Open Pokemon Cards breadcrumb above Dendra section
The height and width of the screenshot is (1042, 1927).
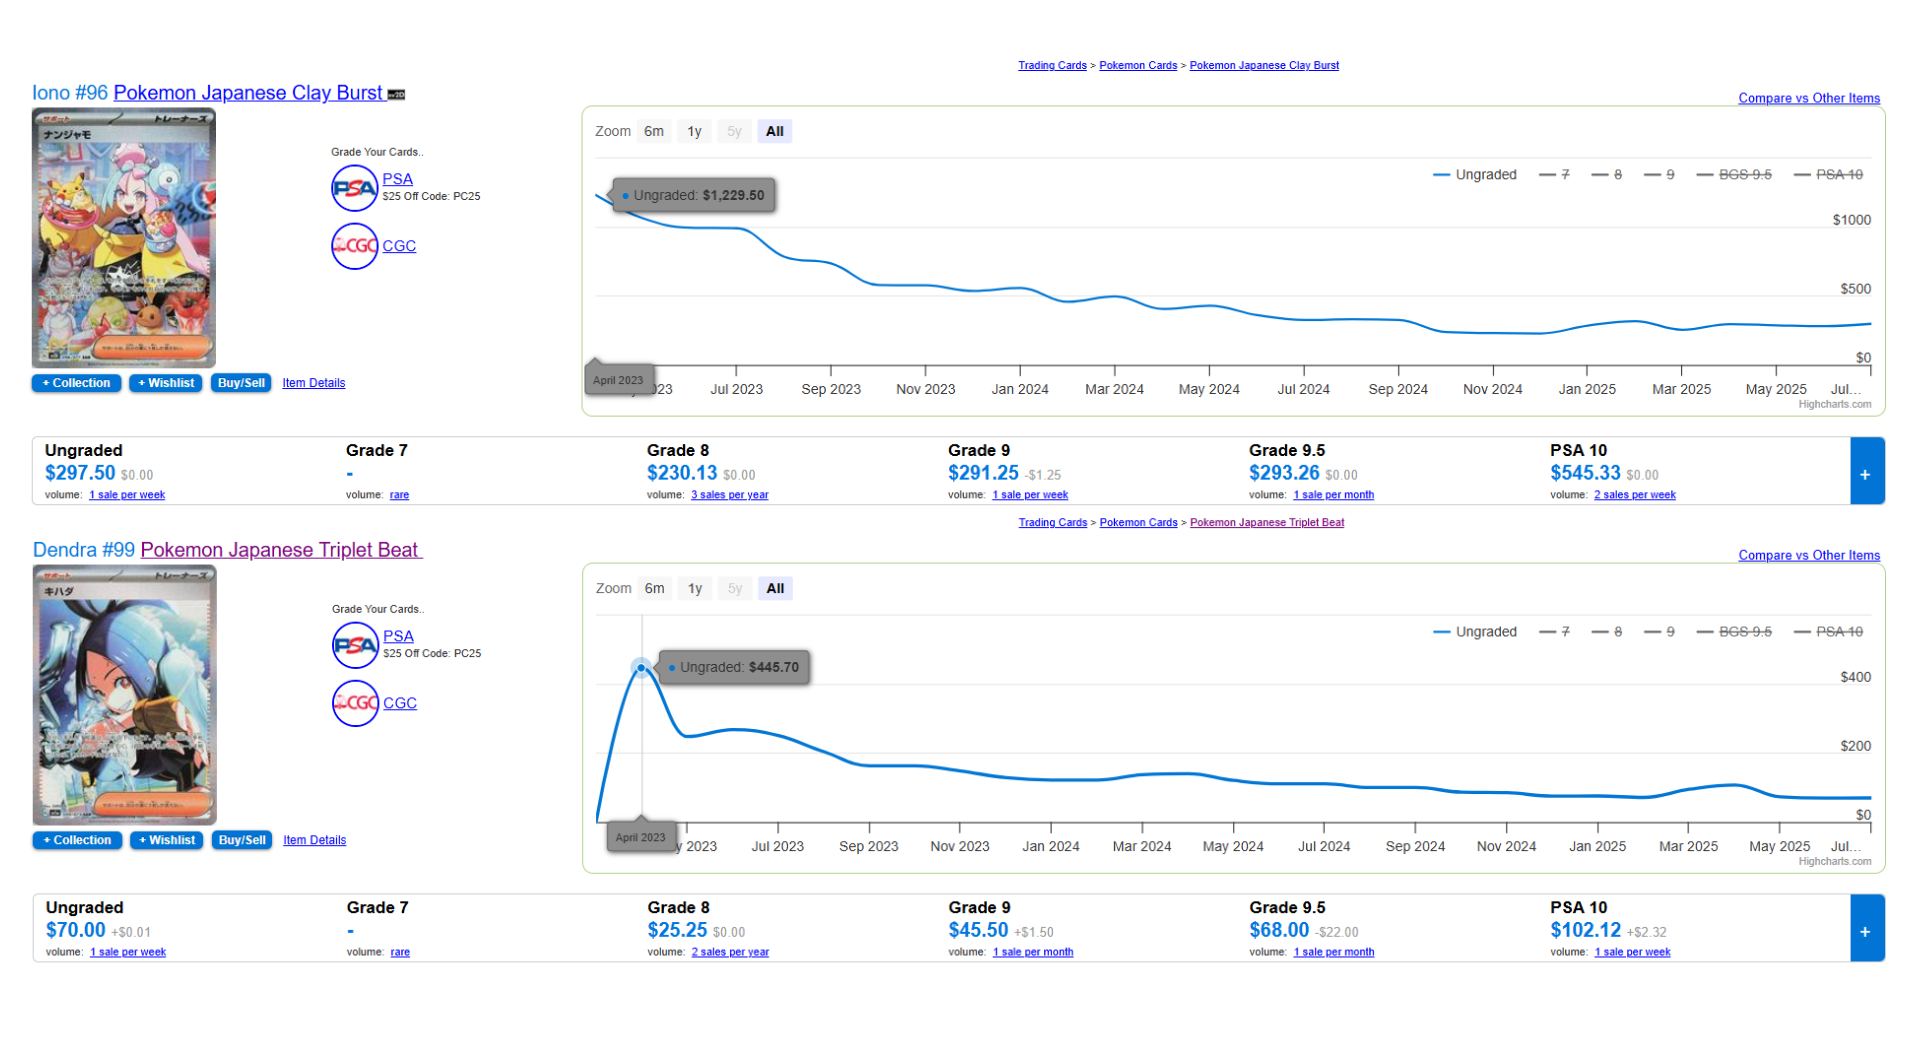1138,523
